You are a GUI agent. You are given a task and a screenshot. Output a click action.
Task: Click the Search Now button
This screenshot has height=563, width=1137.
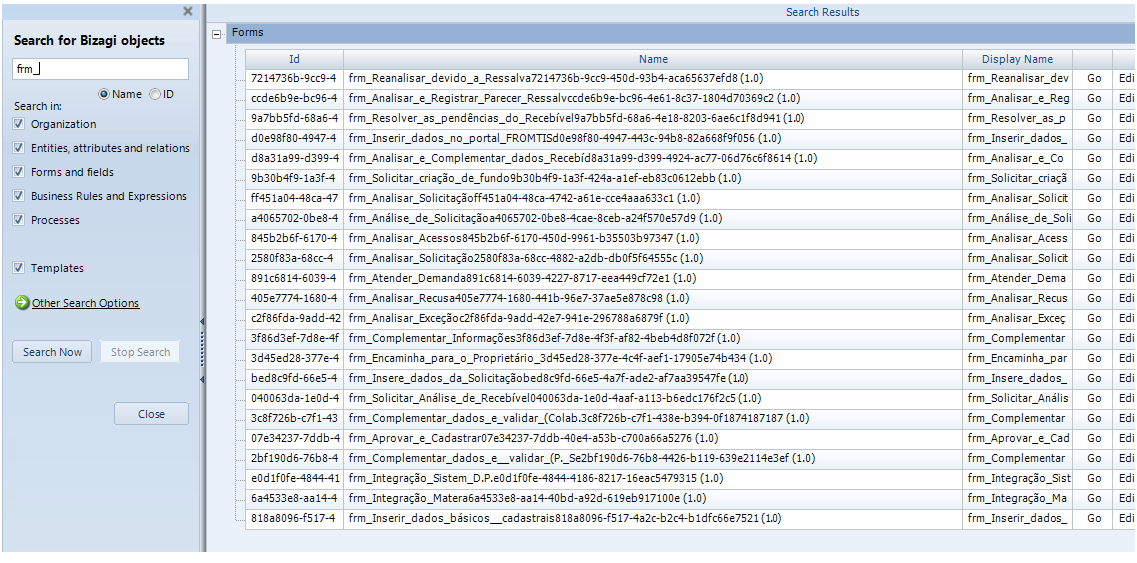point(52,352)
